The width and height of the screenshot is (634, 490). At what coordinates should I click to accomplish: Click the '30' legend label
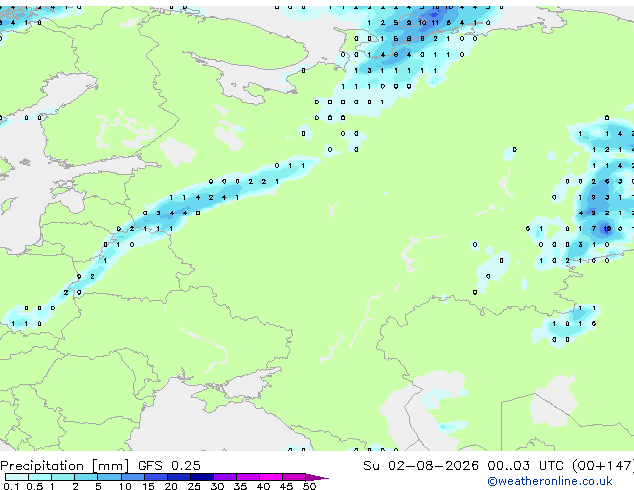pos(217,486)
